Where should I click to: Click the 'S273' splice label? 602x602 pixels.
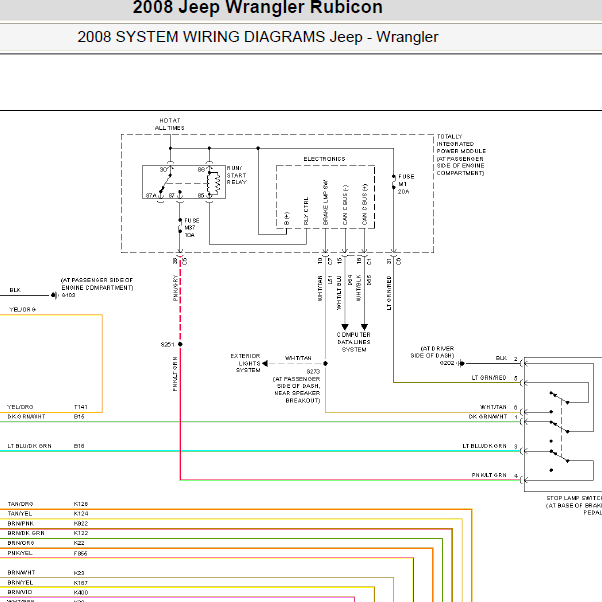313,371
